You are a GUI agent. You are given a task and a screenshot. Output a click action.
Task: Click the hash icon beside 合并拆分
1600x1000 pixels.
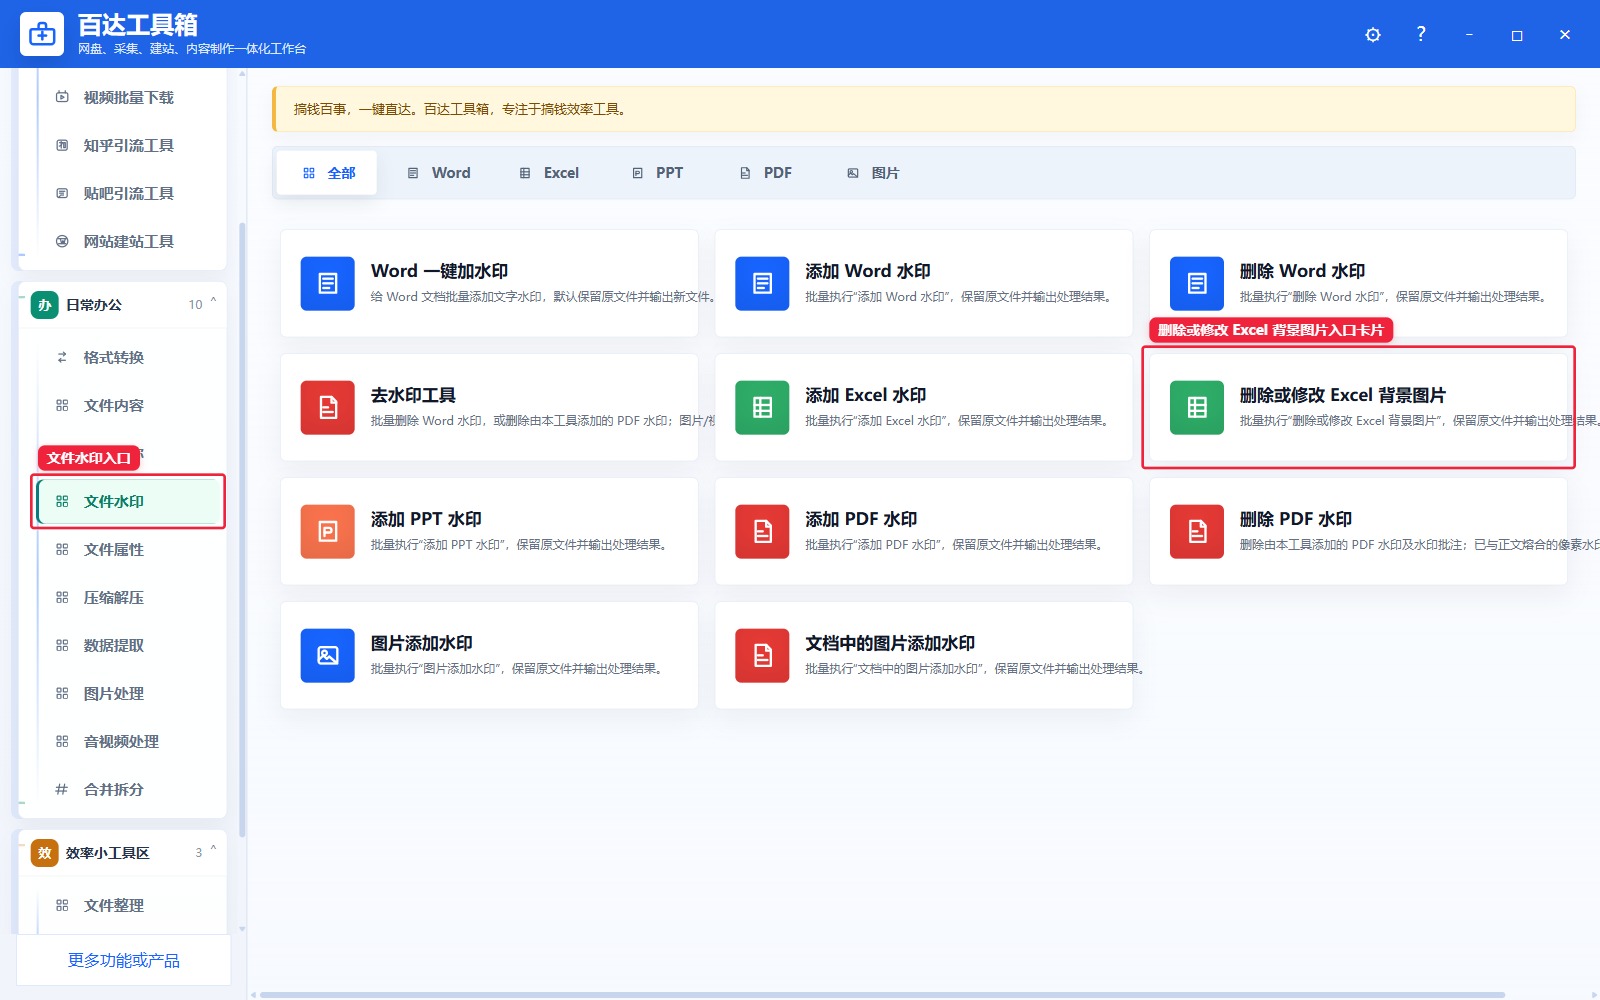62,789
